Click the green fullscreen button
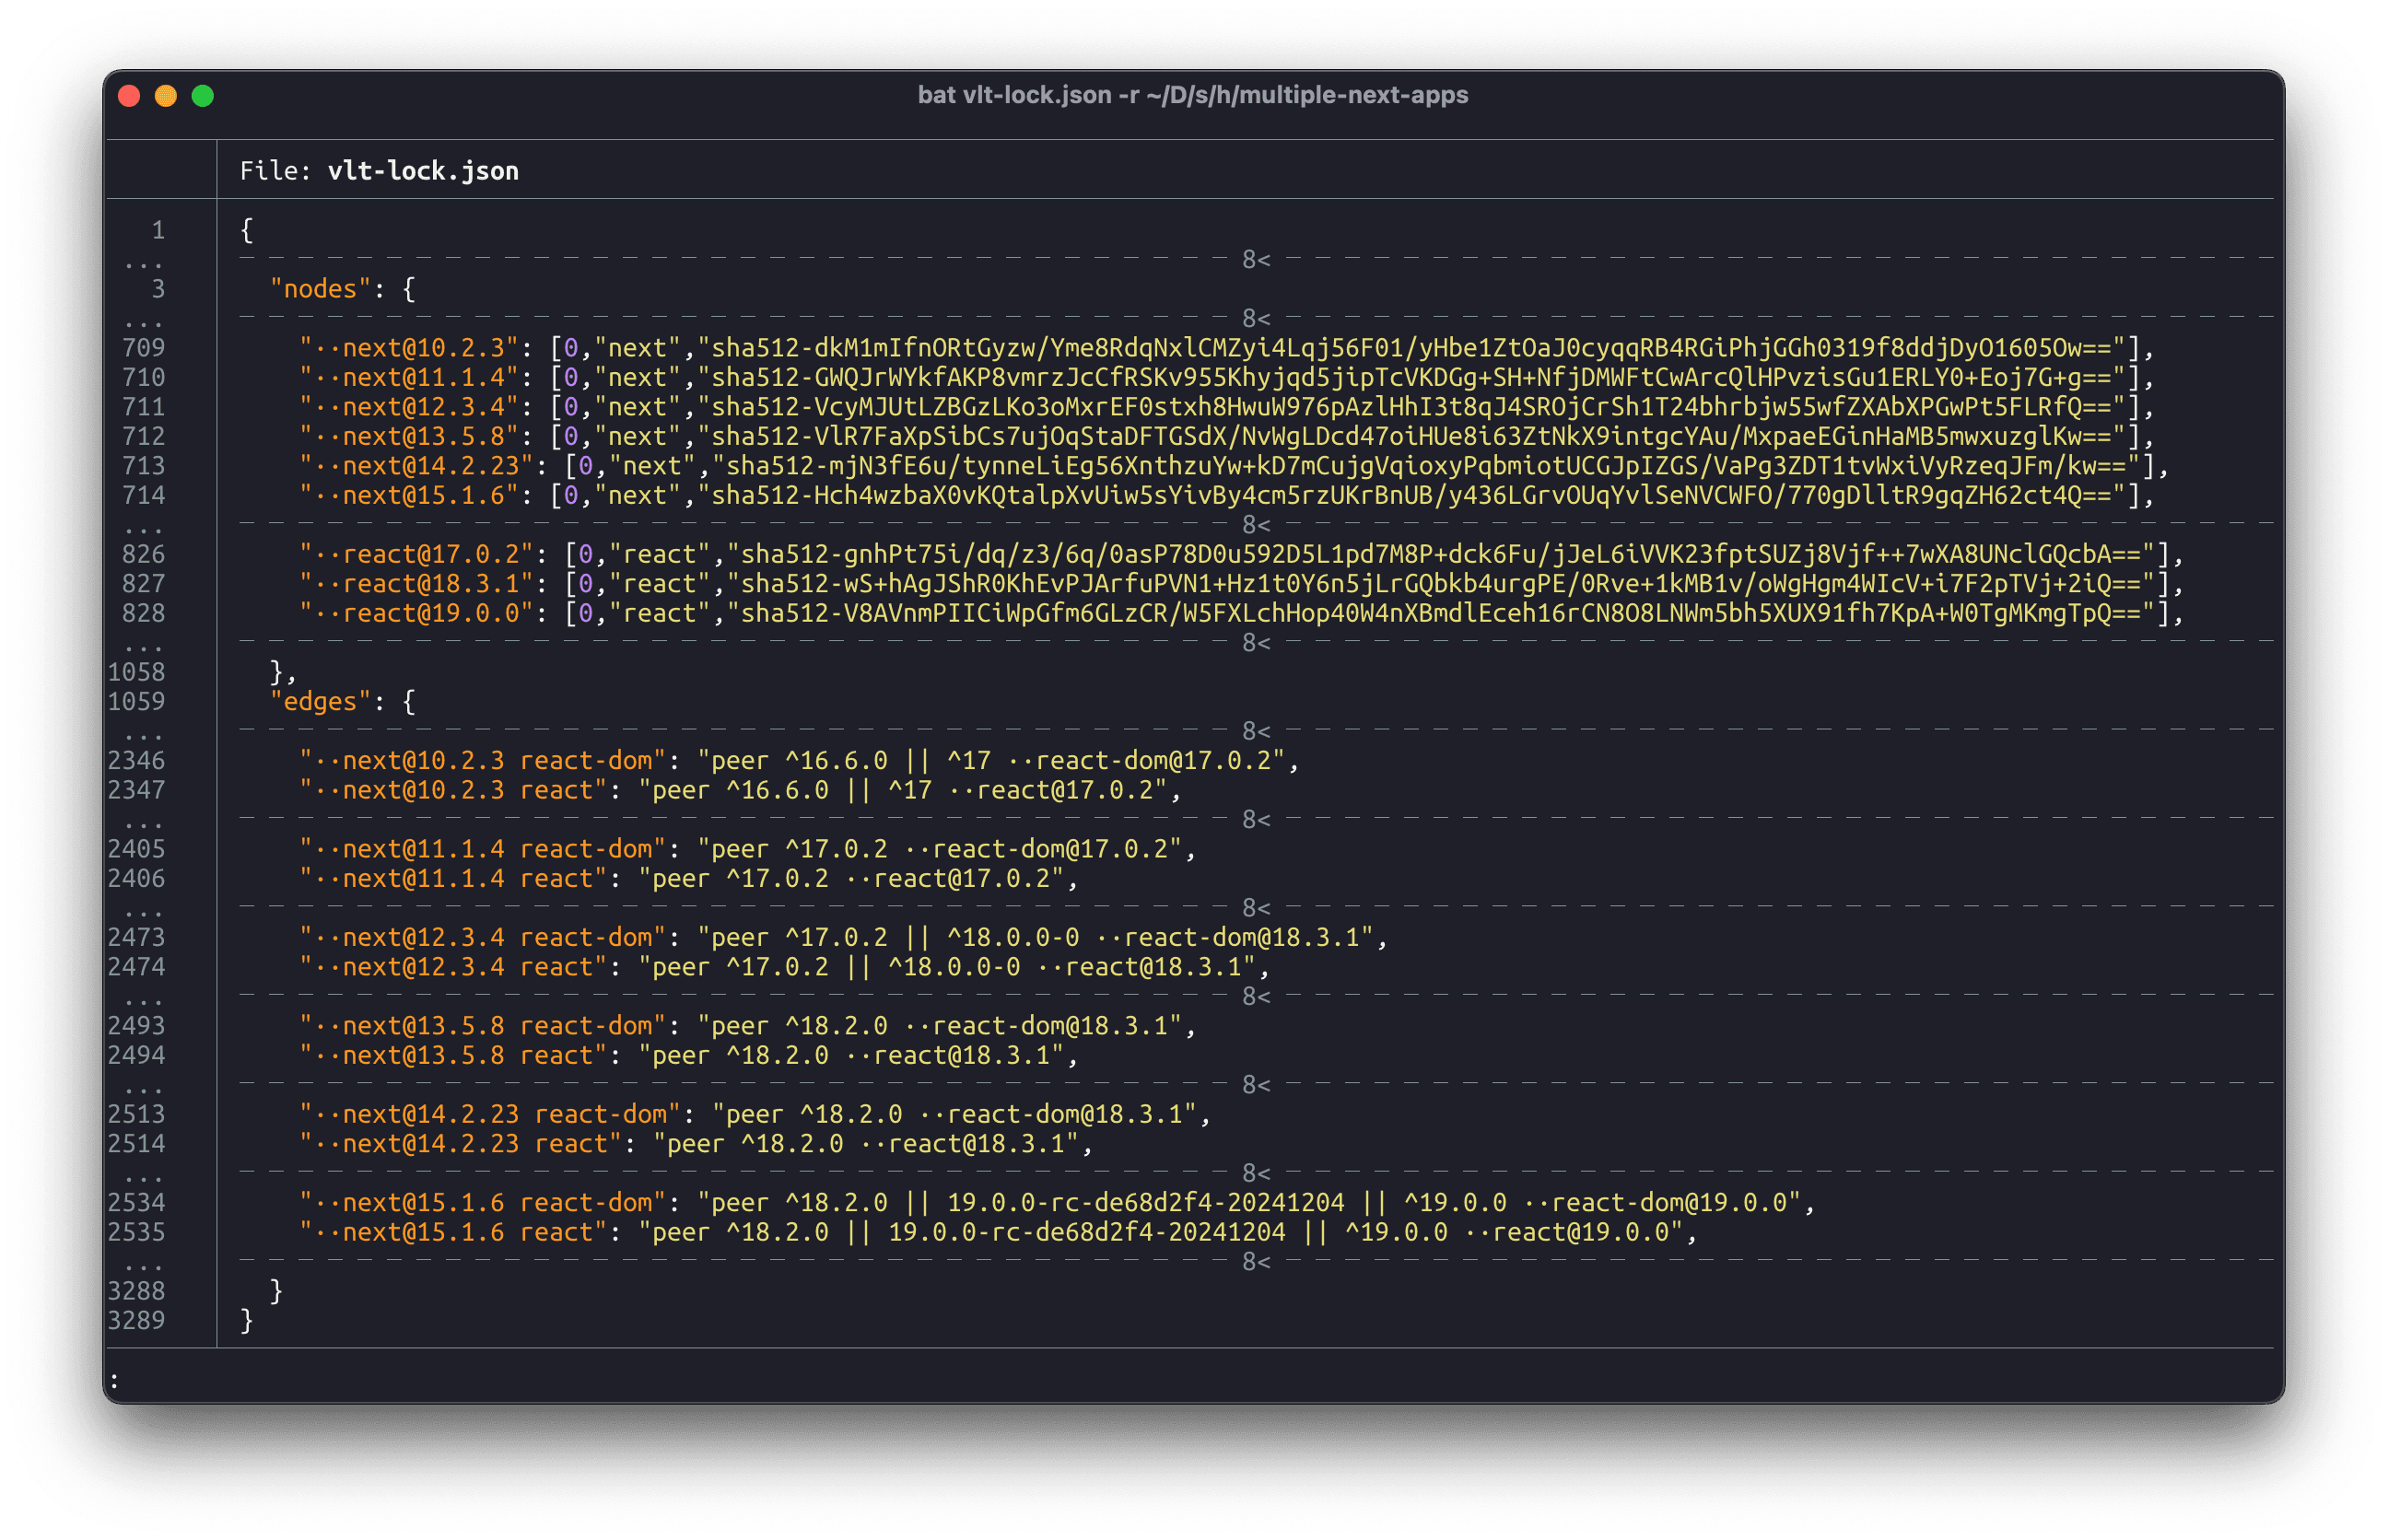Screen dimensions: 2388x1540 [x=202, y=95]
